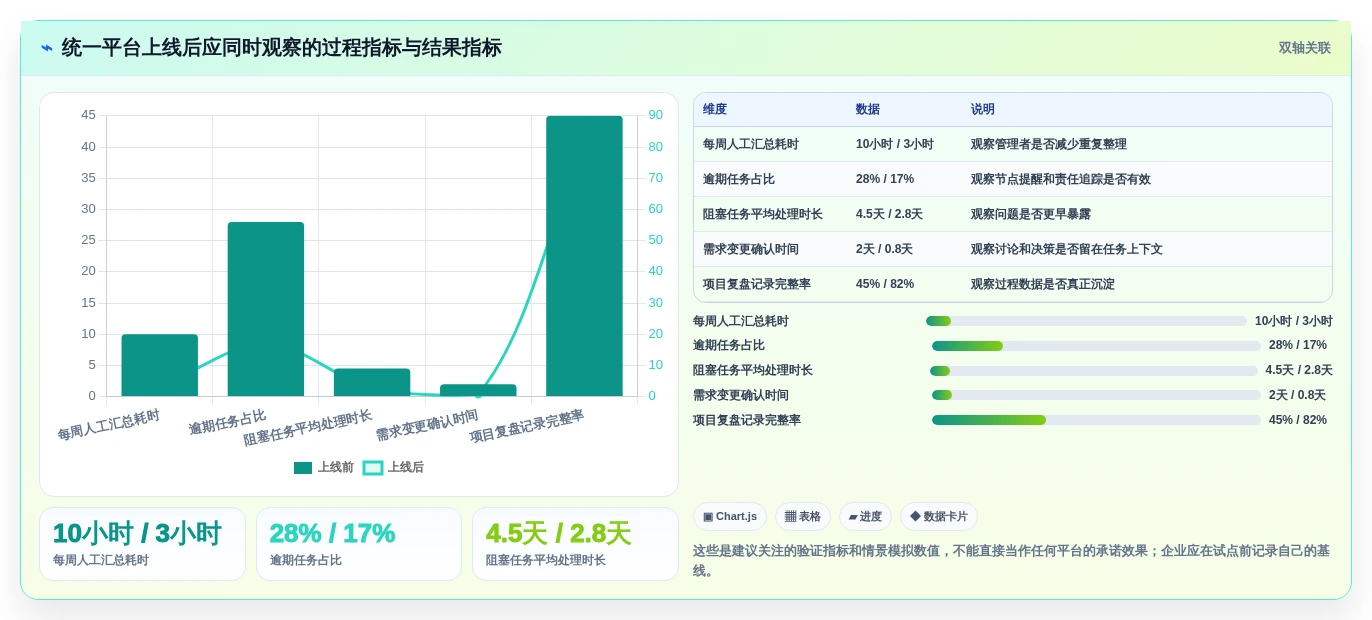Click the 需求变更确认时间 bar in chart
The height and width of the screenshot is (620, 1372).
[478, 390]
